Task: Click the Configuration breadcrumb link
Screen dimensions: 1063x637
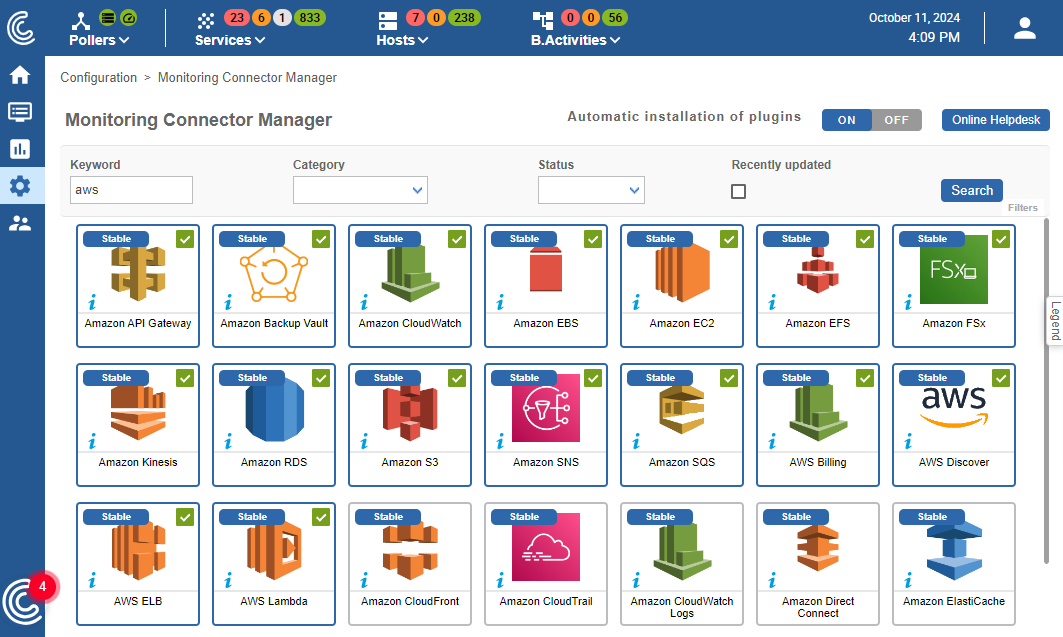Action: pos(98,77)
